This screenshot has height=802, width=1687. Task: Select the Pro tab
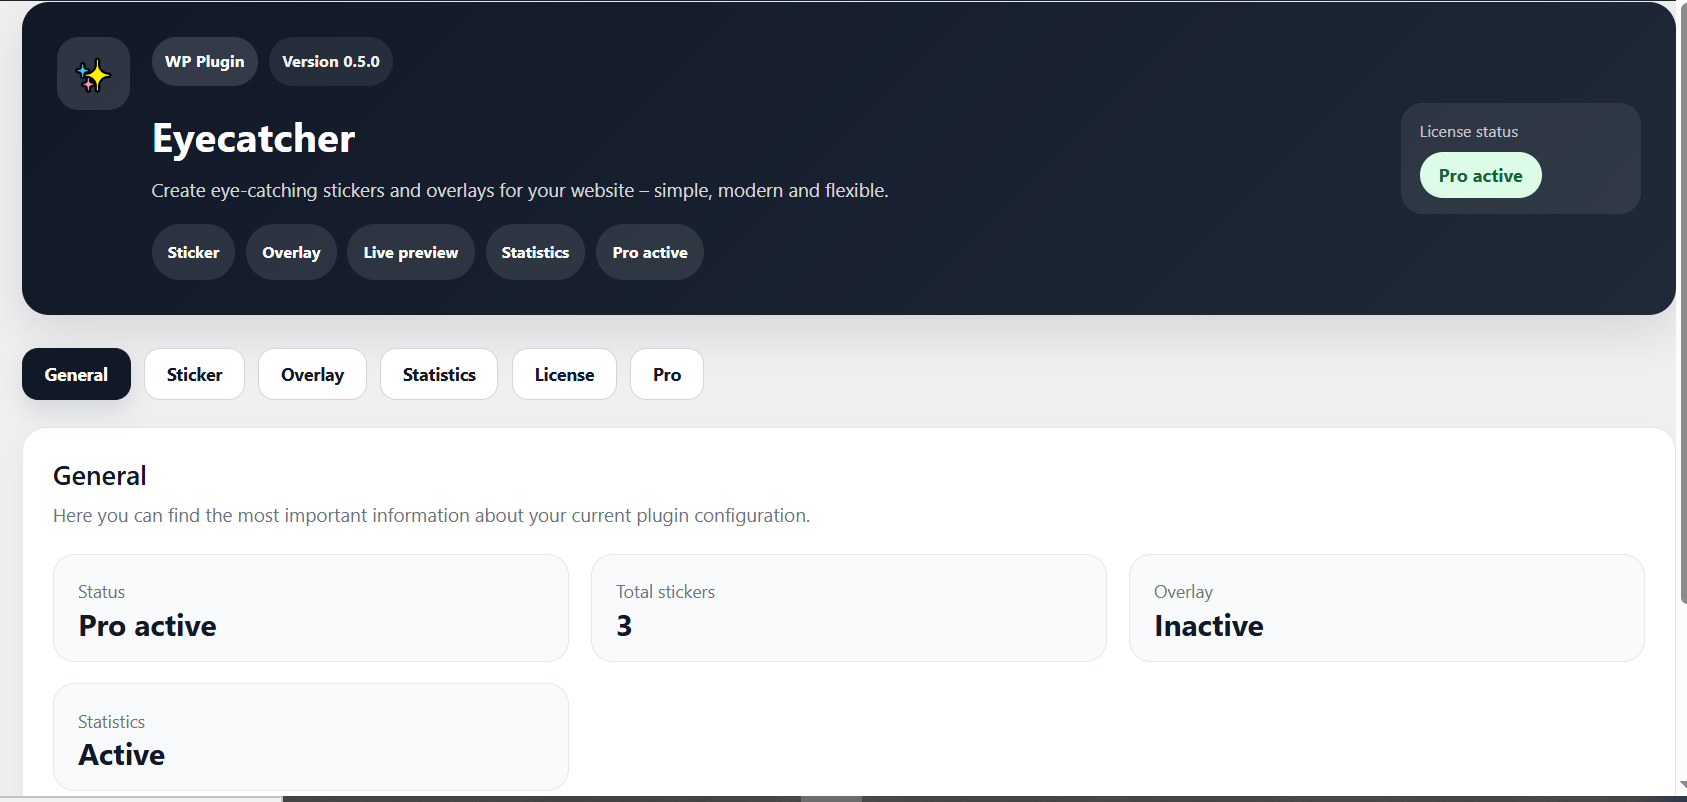(667, 375)
